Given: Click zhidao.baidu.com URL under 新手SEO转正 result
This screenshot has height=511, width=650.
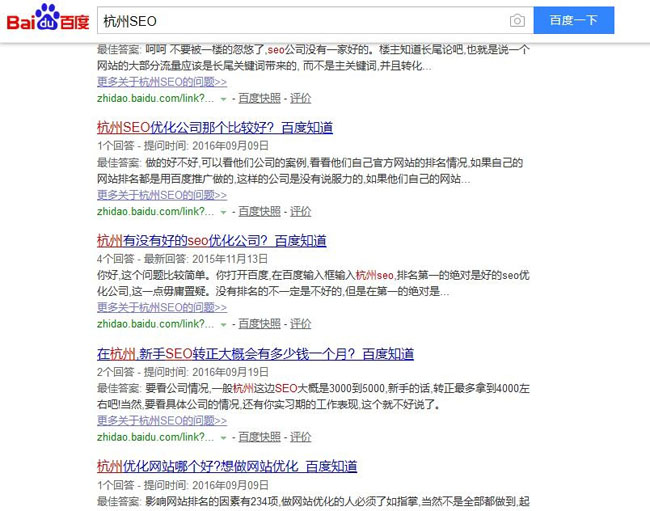Looking at the screenshot, I should tap(155, 437).
